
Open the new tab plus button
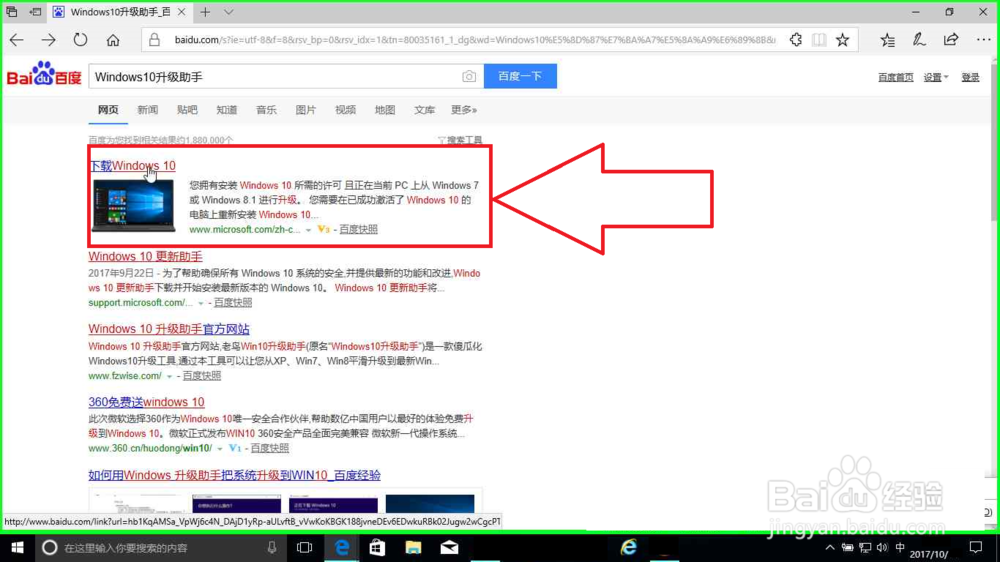(205, 11)
